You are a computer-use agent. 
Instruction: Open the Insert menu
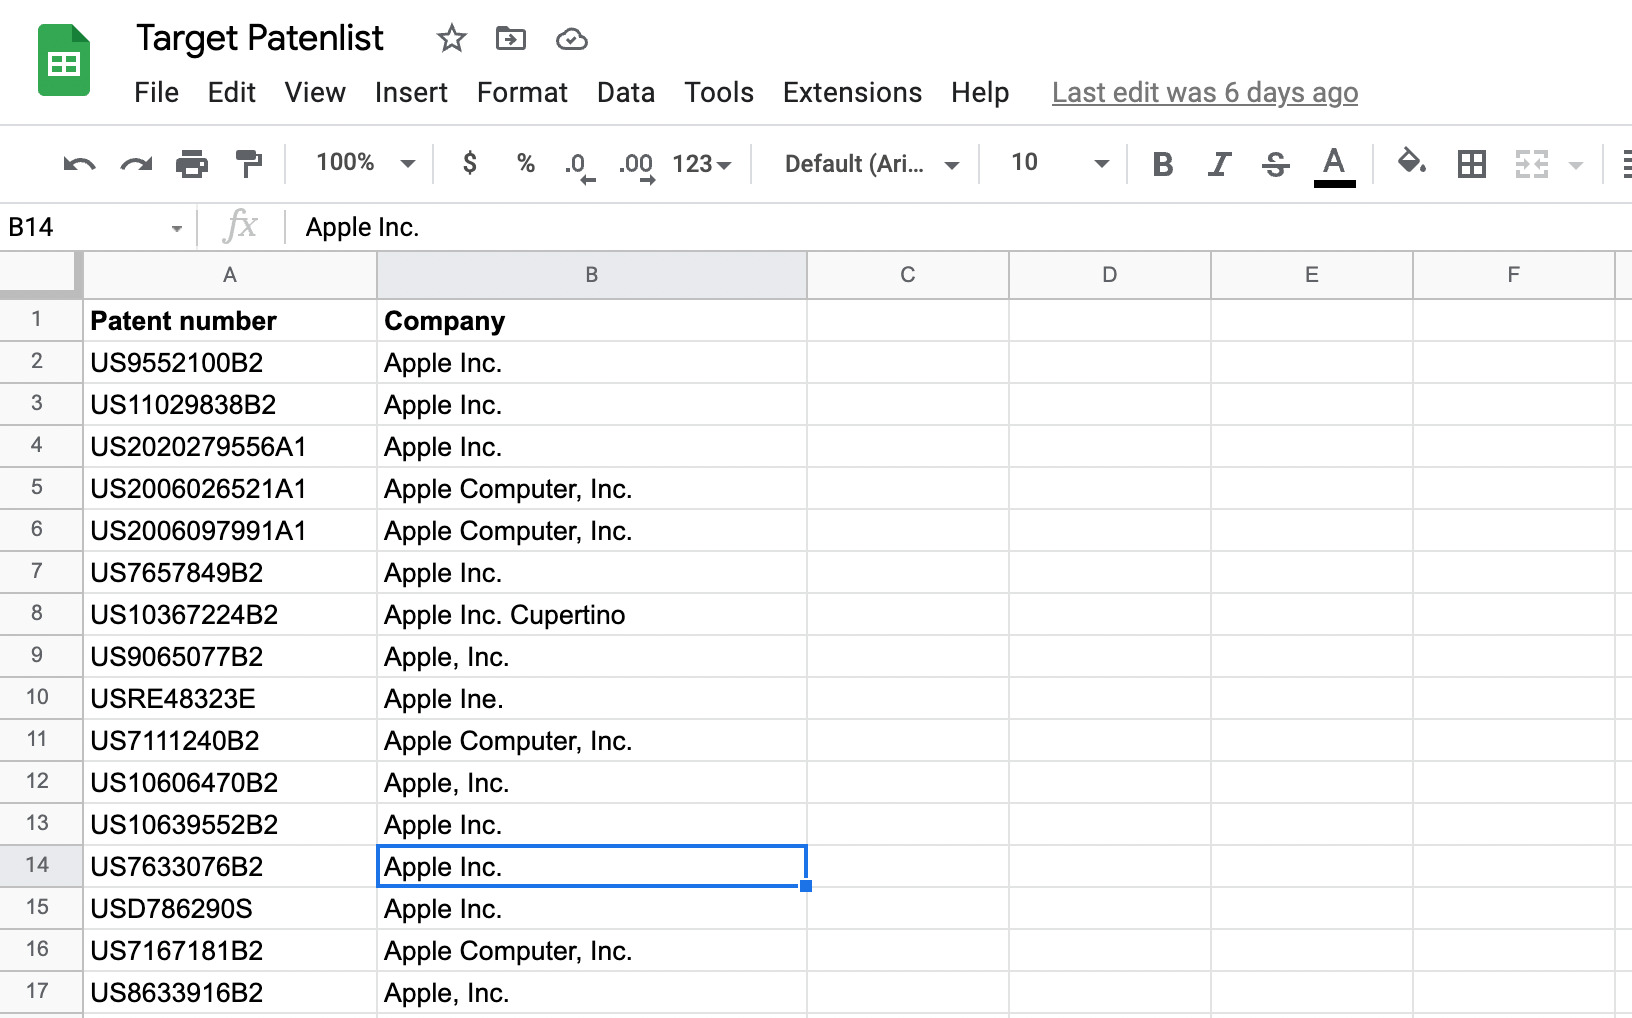click(411, 93)
